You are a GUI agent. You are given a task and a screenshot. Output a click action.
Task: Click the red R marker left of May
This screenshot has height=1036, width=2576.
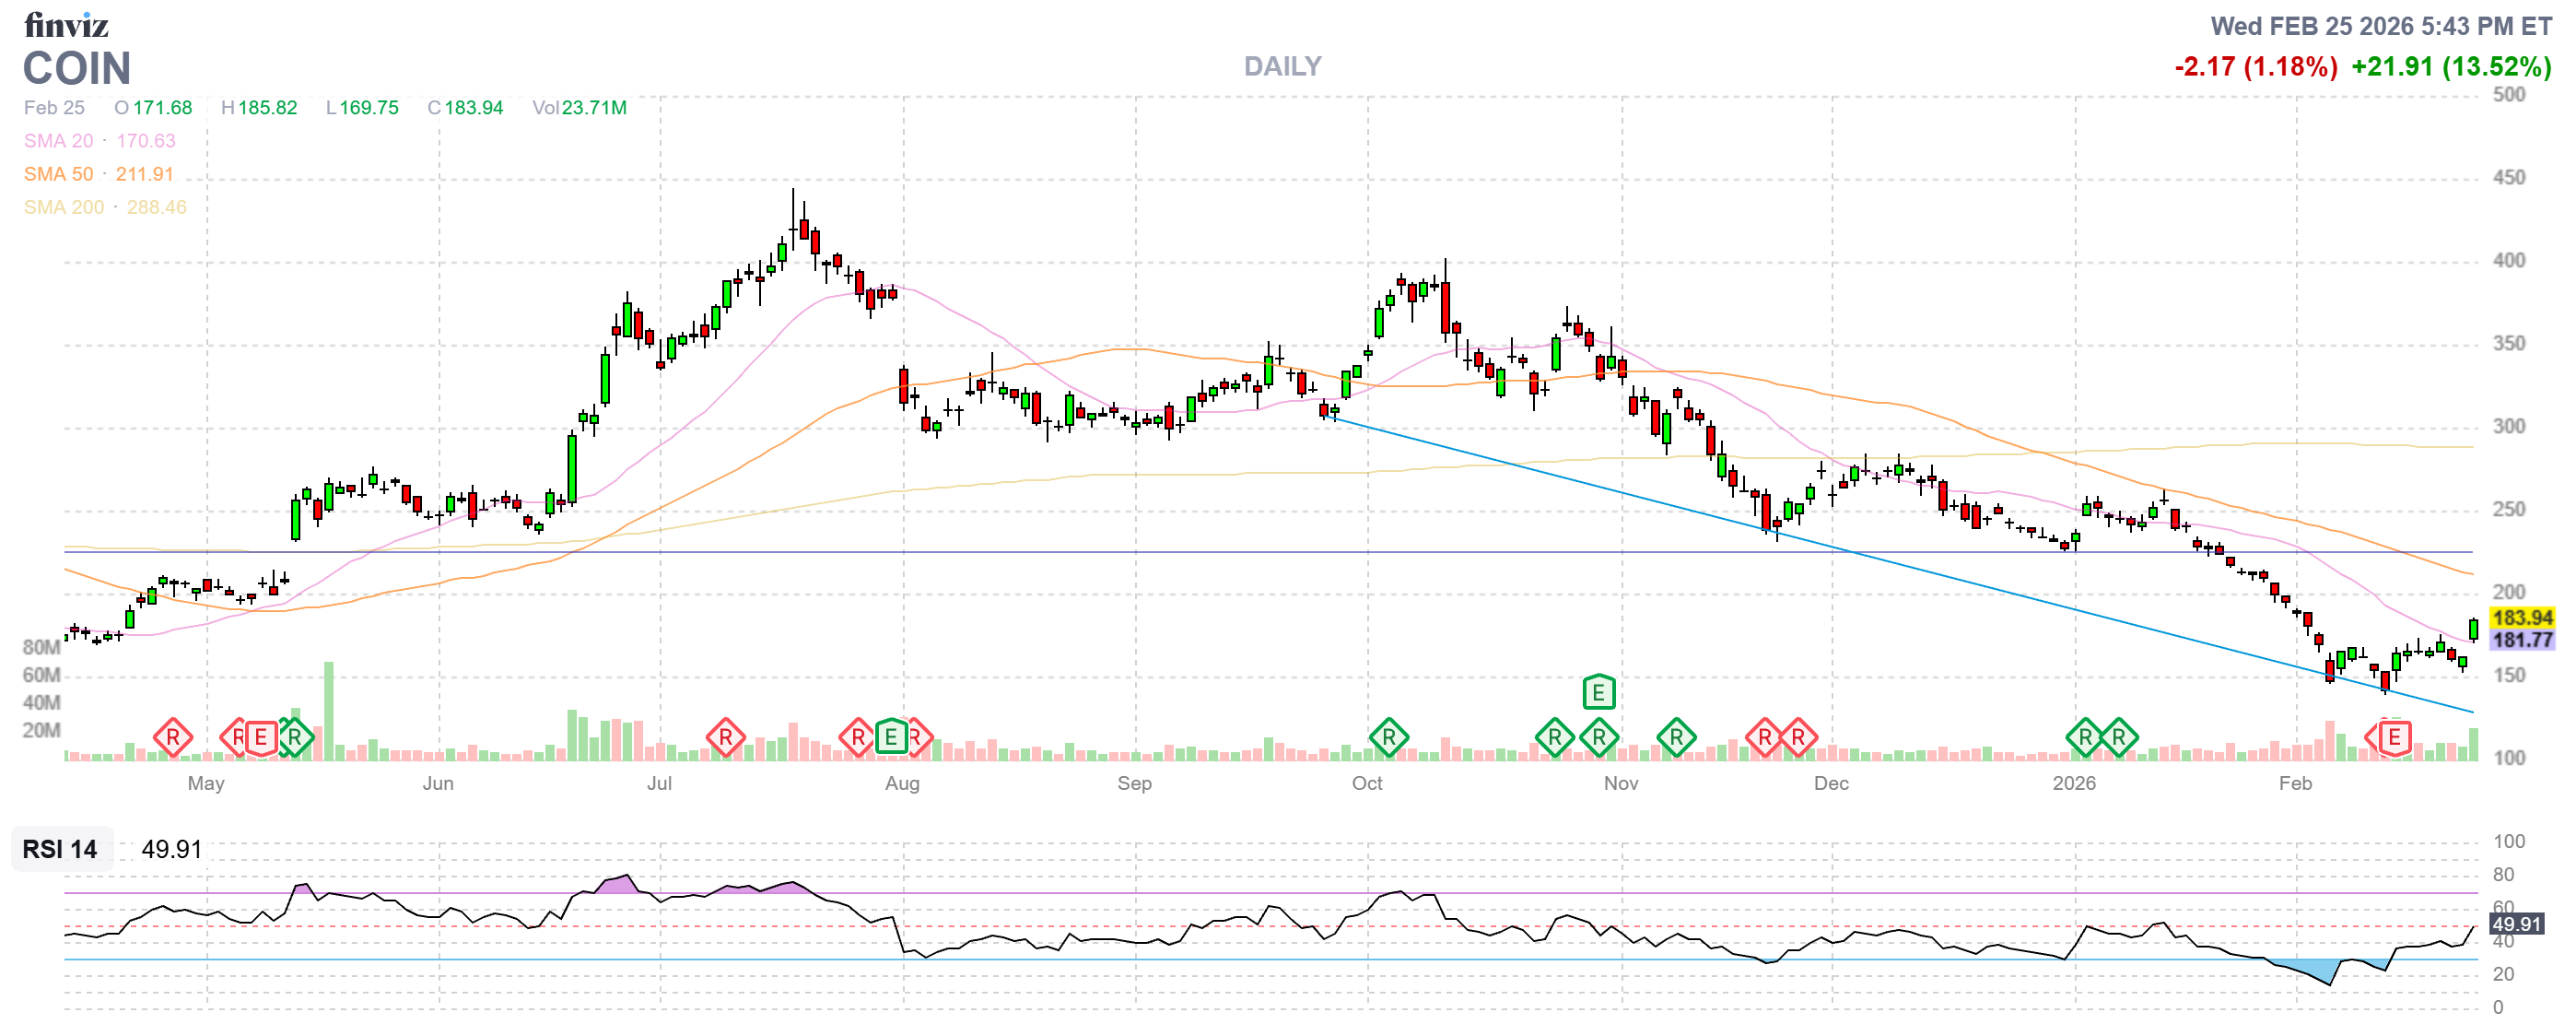tap(172, 739)
